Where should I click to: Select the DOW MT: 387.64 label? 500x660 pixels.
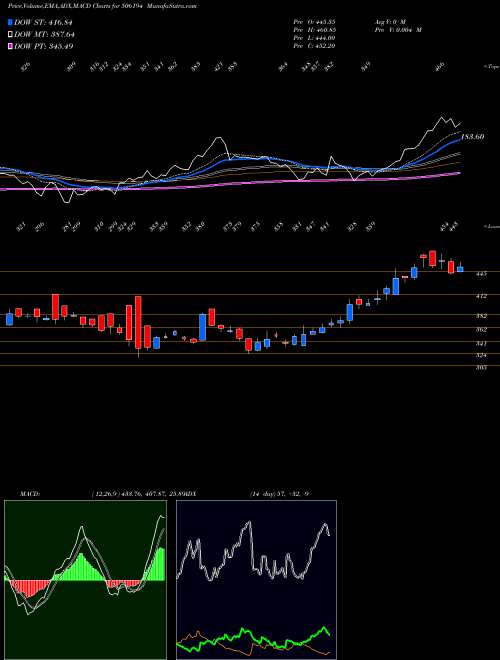pos(45,34)
